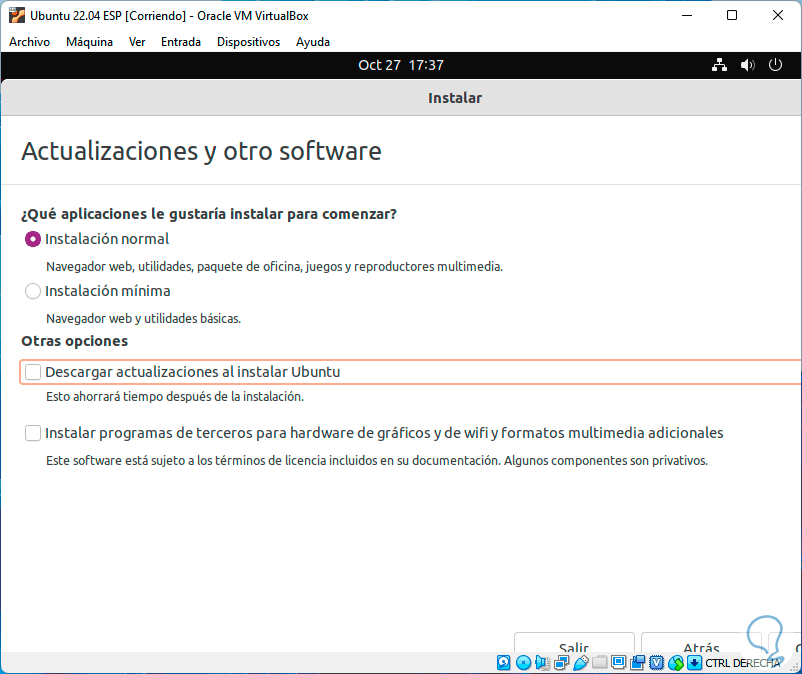The height and width of the screenshot is (674, 802).
Task: Open the Entrada menu
Action: click(181, 42)
